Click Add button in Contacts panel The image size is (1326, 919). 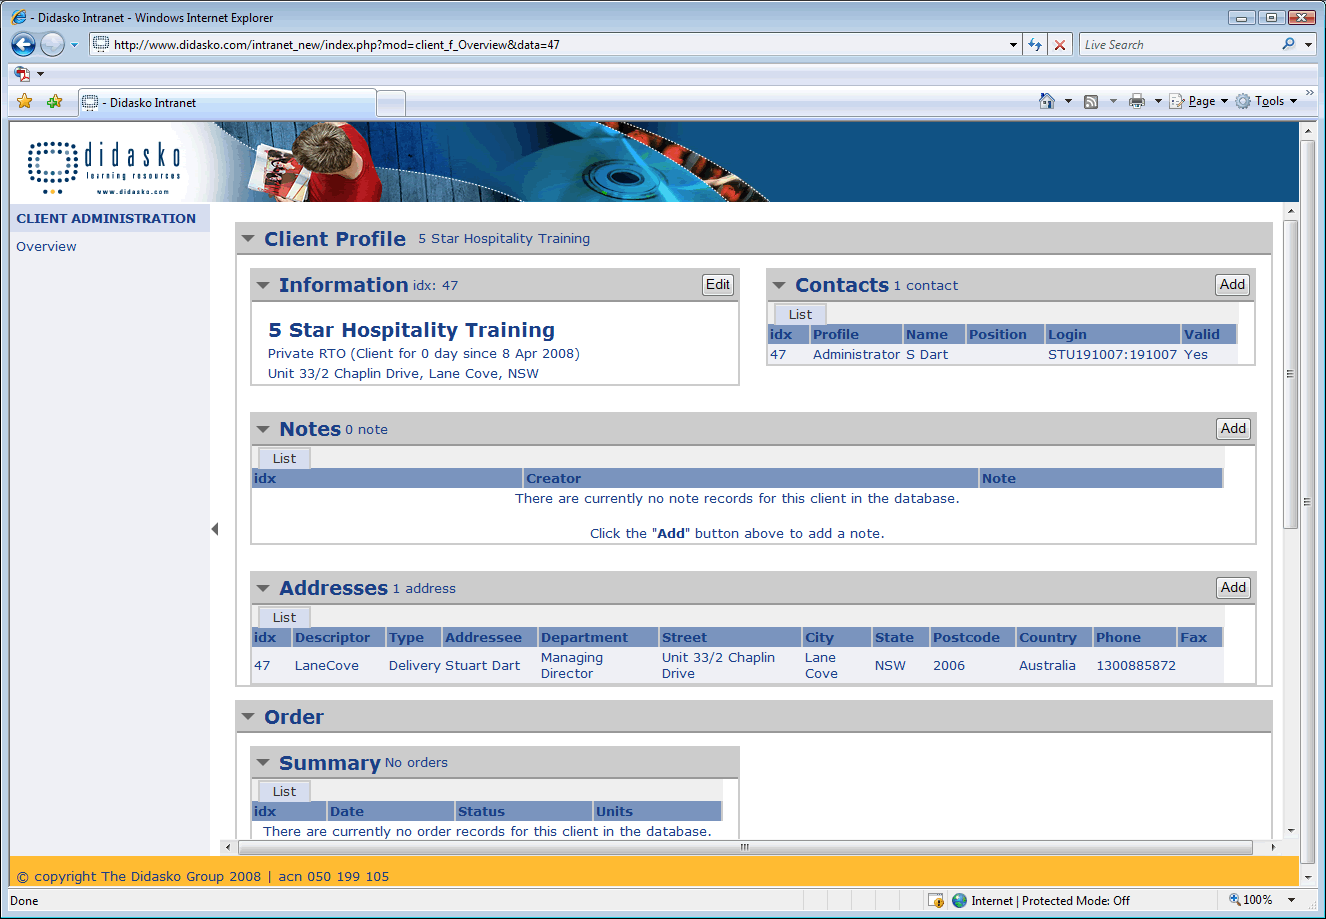pyautogui.click(x=1232, y=285)
